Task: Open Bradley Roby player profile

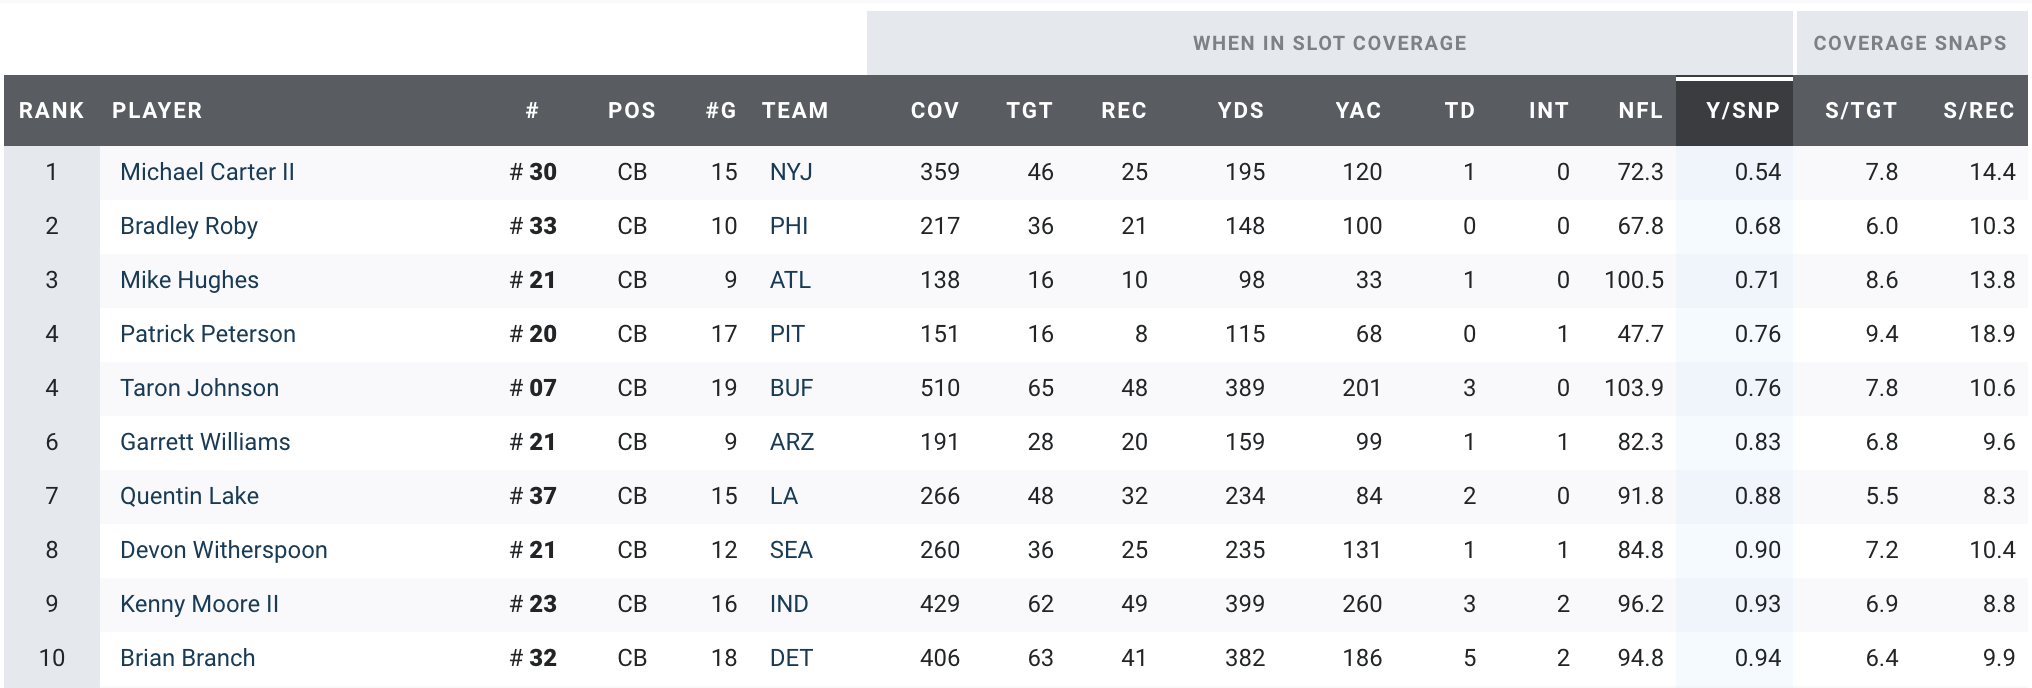Action: pyautogui.click(x=188, y=226)
